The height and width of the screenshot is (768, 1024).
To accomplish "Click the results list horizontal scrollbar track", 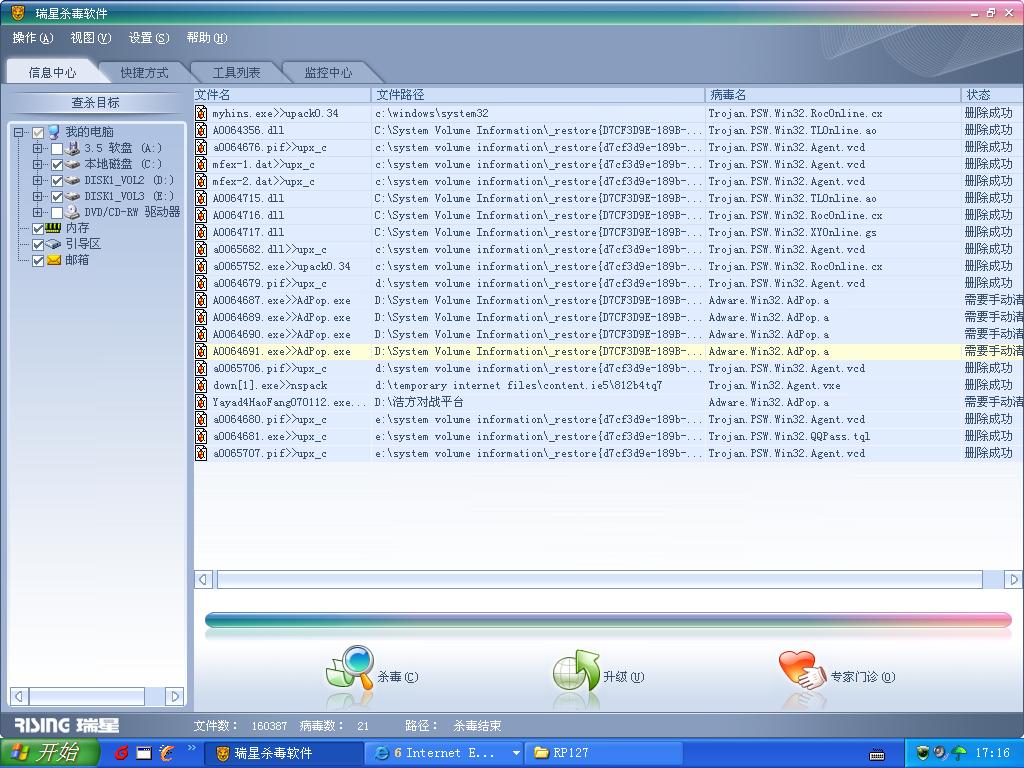I will (608, 579).
